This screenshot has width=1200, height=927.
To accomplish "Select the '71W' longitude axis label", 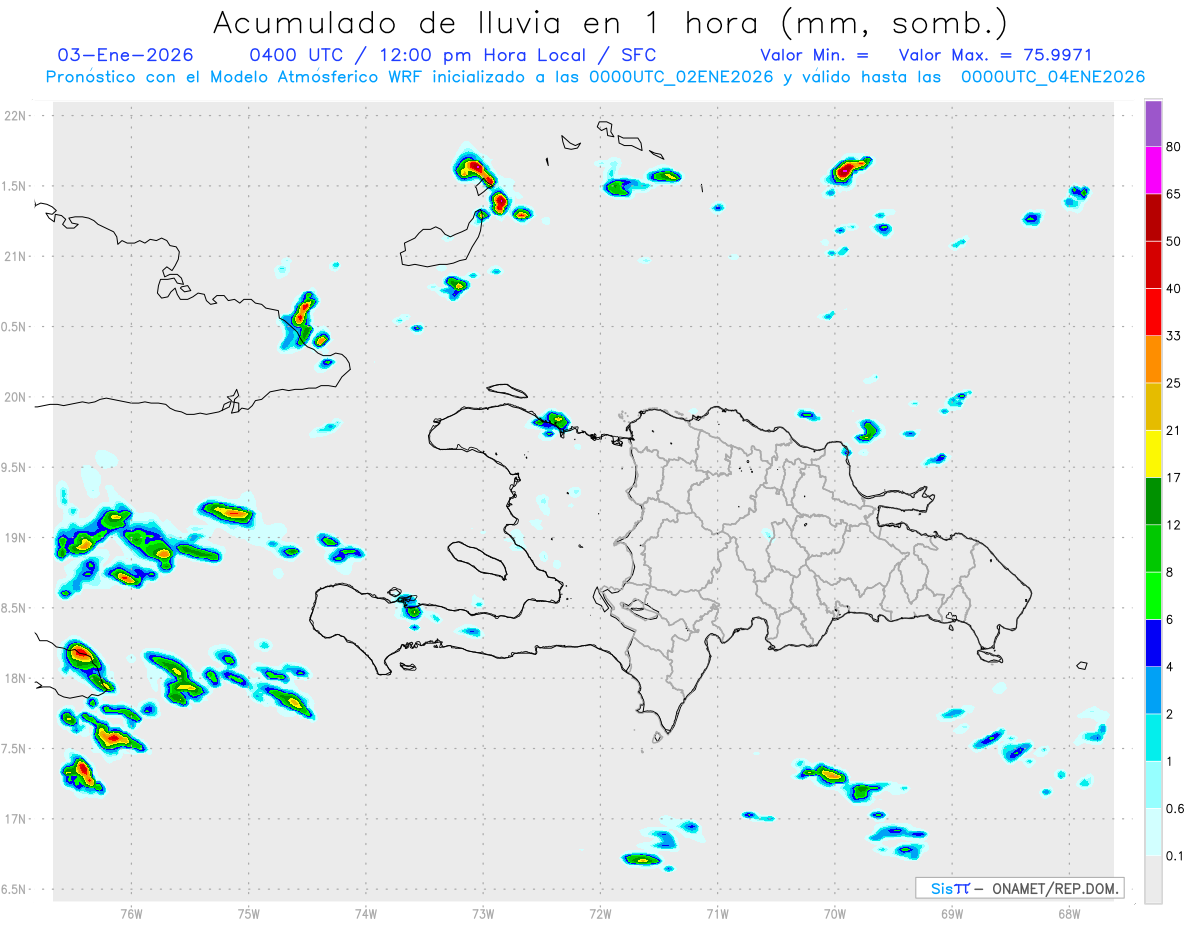I will coord(717,914).
